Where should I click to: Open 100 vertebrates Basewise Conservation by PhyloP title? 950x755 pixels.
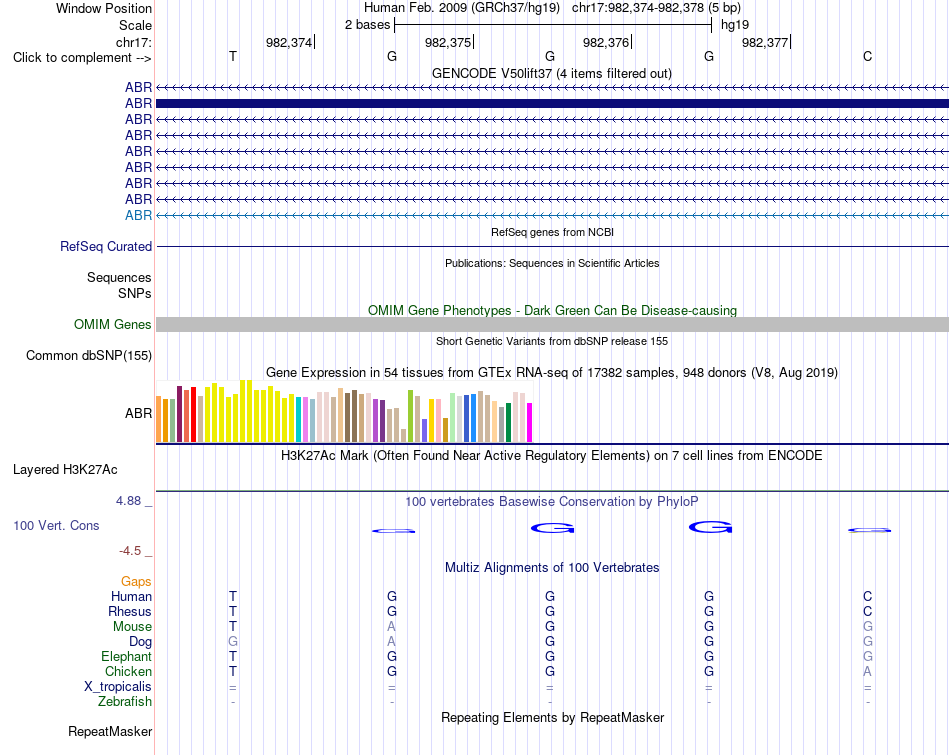click(x=551, y=502)
